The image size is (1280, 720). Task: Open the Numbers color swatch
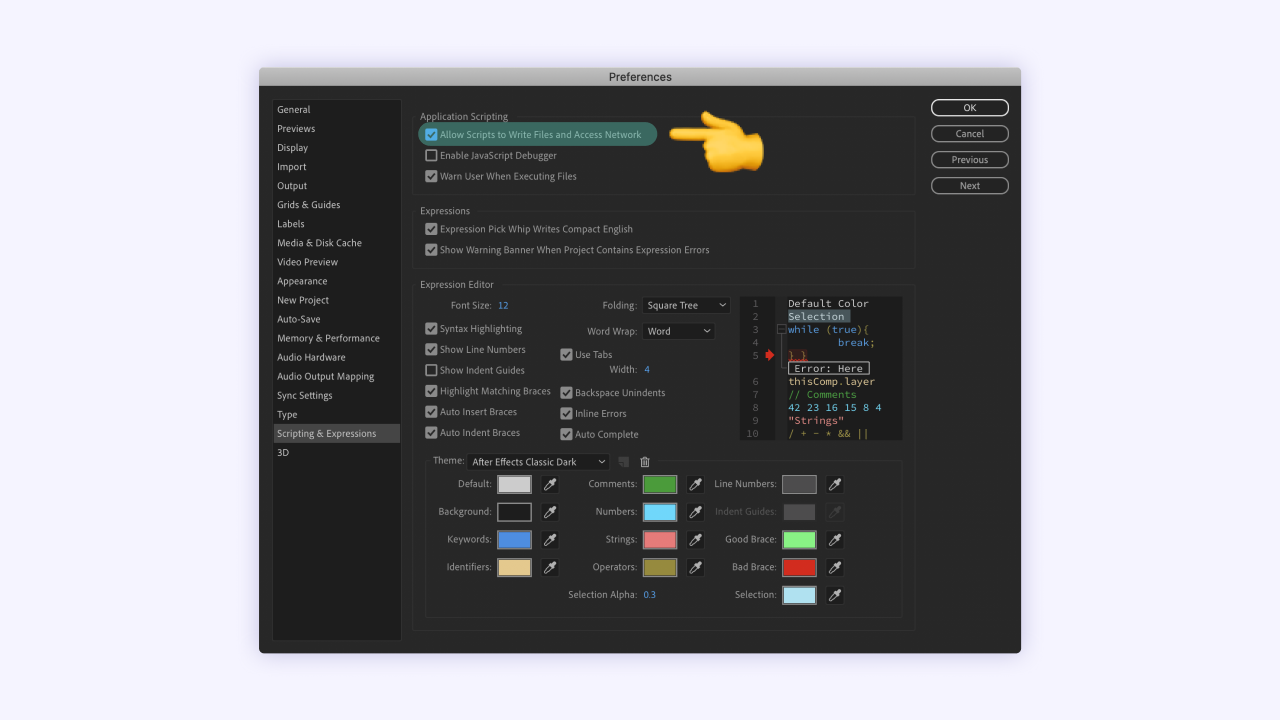click(x=660, y=512)
